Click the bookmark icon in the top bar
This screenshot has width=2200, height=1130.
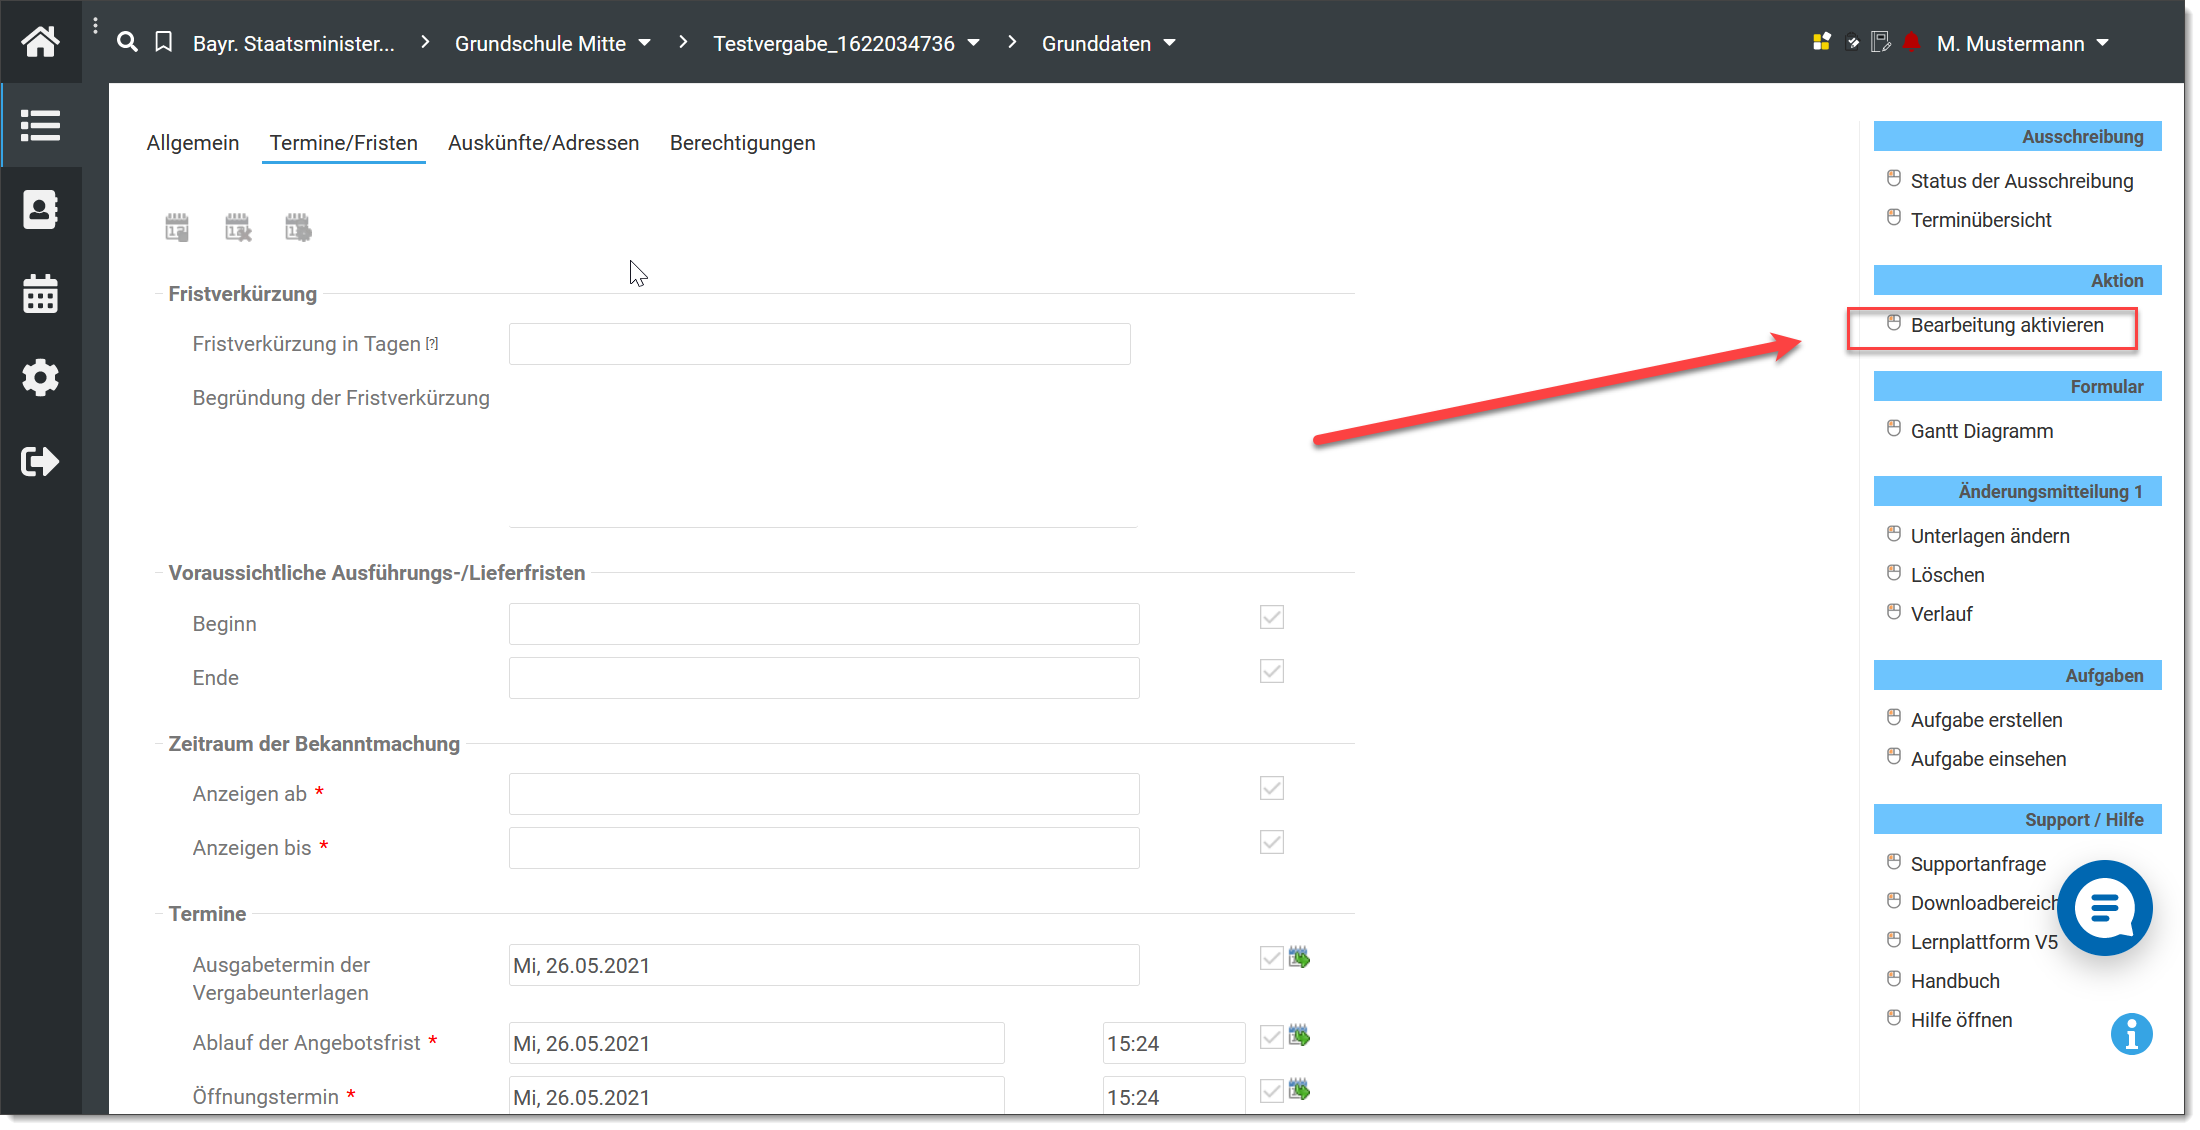pyautogui.click(x=164, y=42)
